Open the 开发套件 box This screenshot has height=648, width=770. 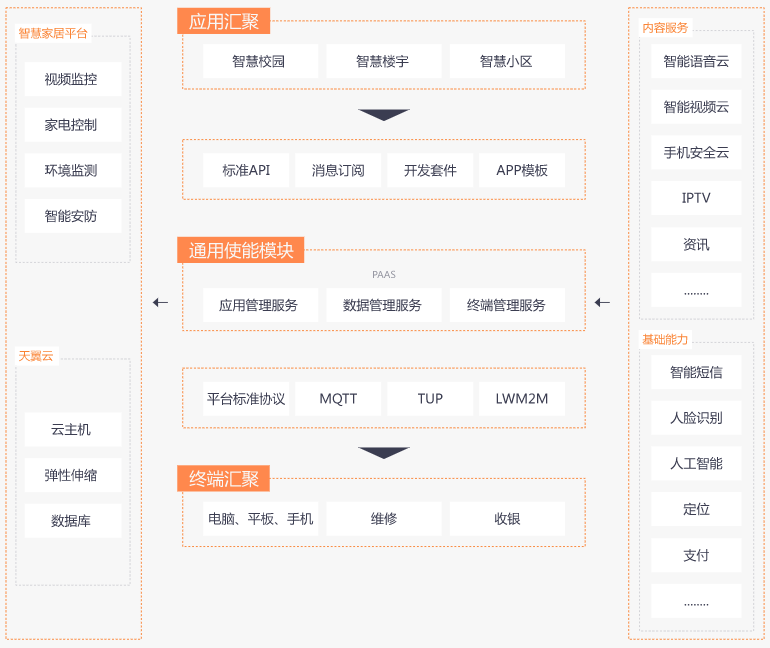coord(430,170)
